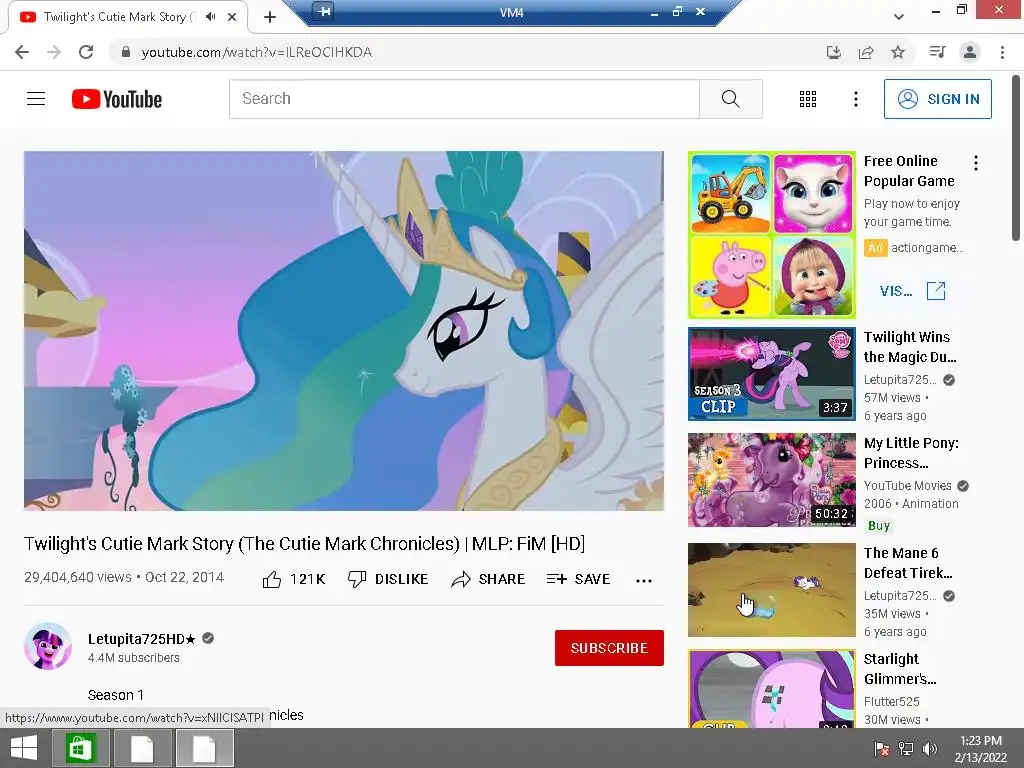Open the Letupita725HD★ channel name link
This screenshot has height=768, width=1024.
(142, 639)
